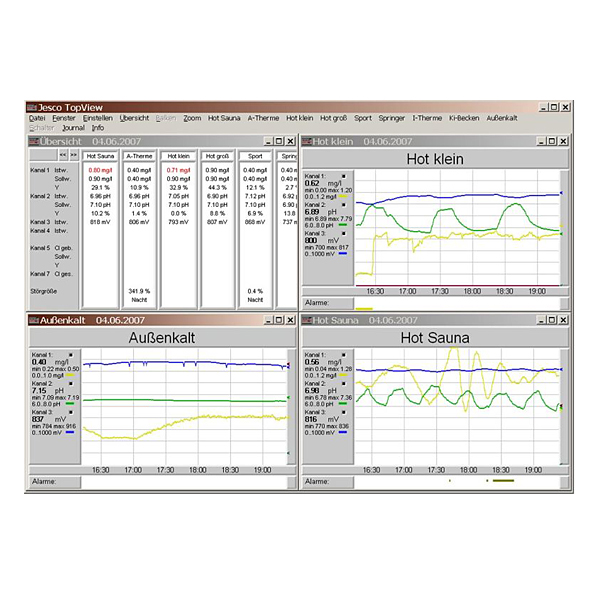The width and height of the screenshot is (600, 600).
Task: Toggle Kanal 3 marker in Hot Sauna window
Action: pyautogui.click(x=344, y=412)
